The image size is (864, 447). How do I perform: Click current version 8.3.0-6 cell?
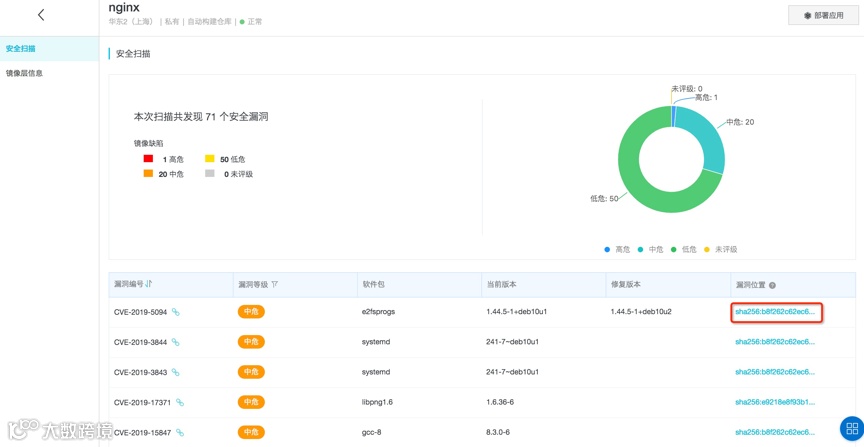[498, 432]
